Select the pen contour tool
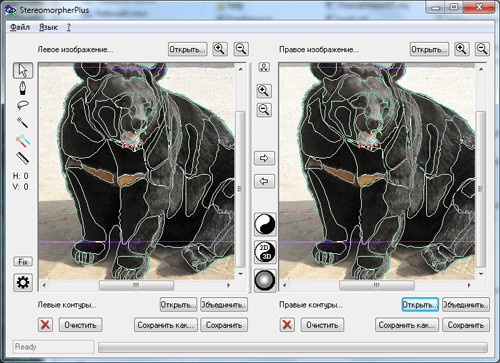The height and width of the screenshot is (363, 500). pyautogui.click(x=23, y=88)
